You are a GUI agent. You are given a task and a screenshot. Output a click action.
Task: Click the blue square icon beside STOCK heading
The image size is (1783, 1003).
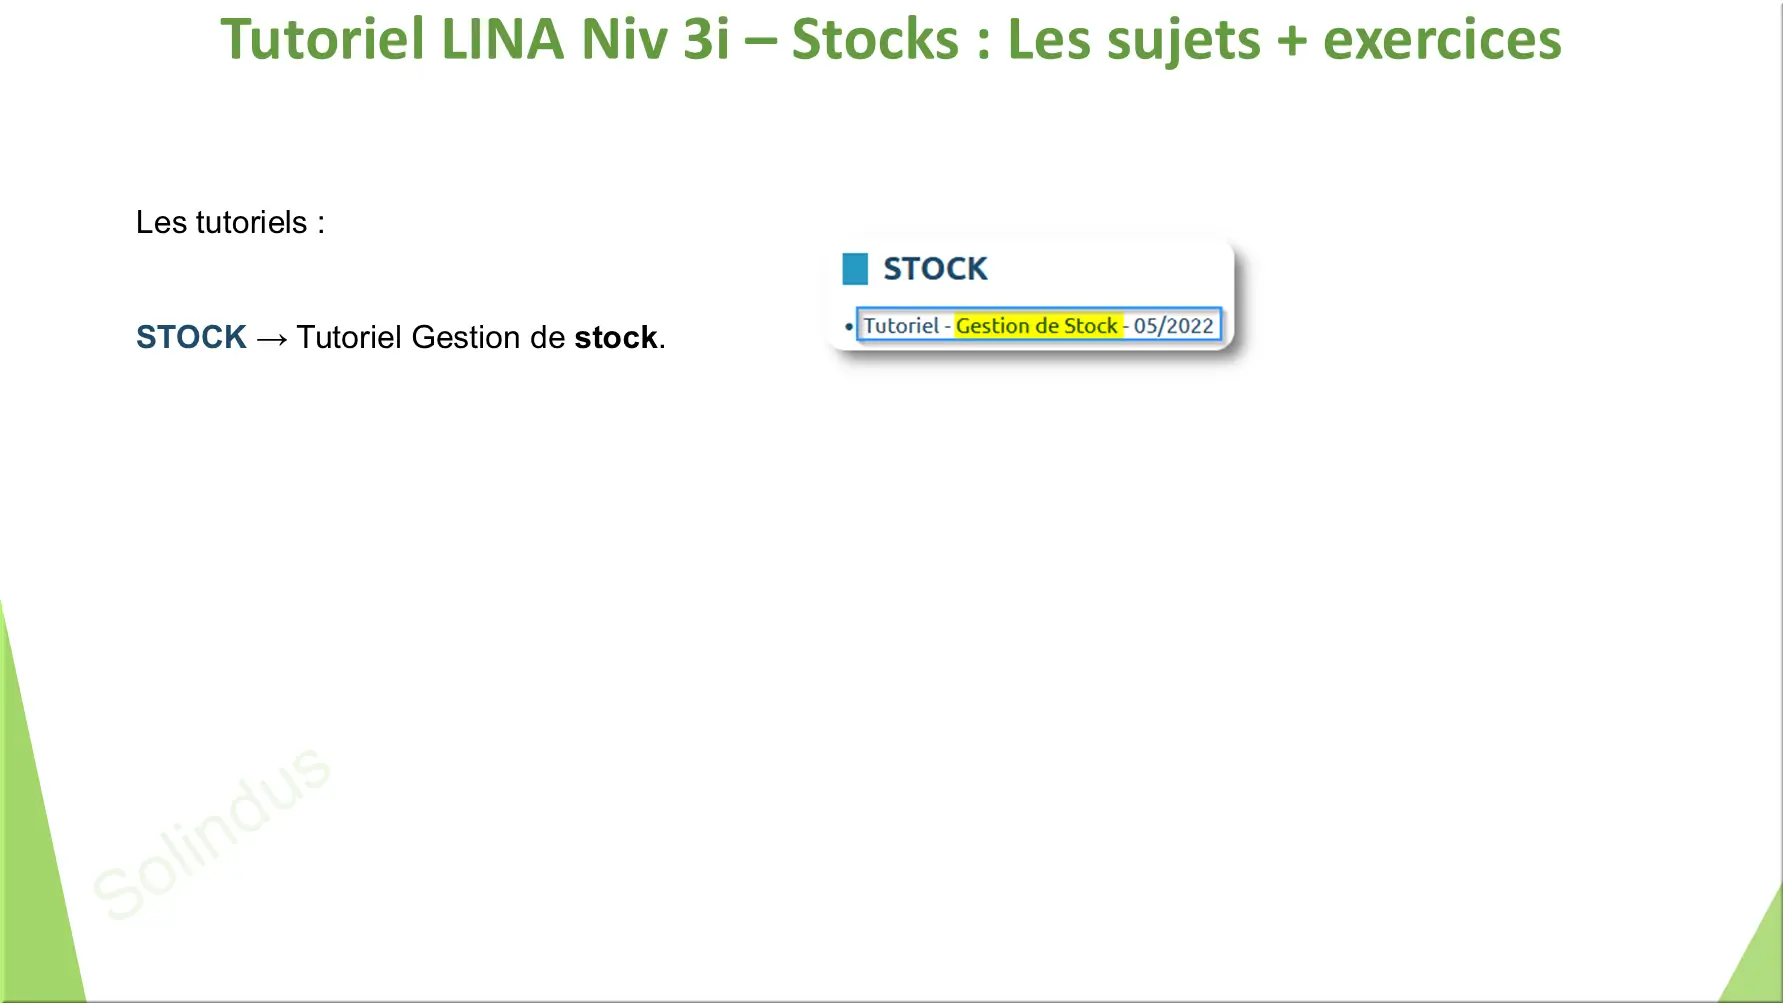point(855,269)
